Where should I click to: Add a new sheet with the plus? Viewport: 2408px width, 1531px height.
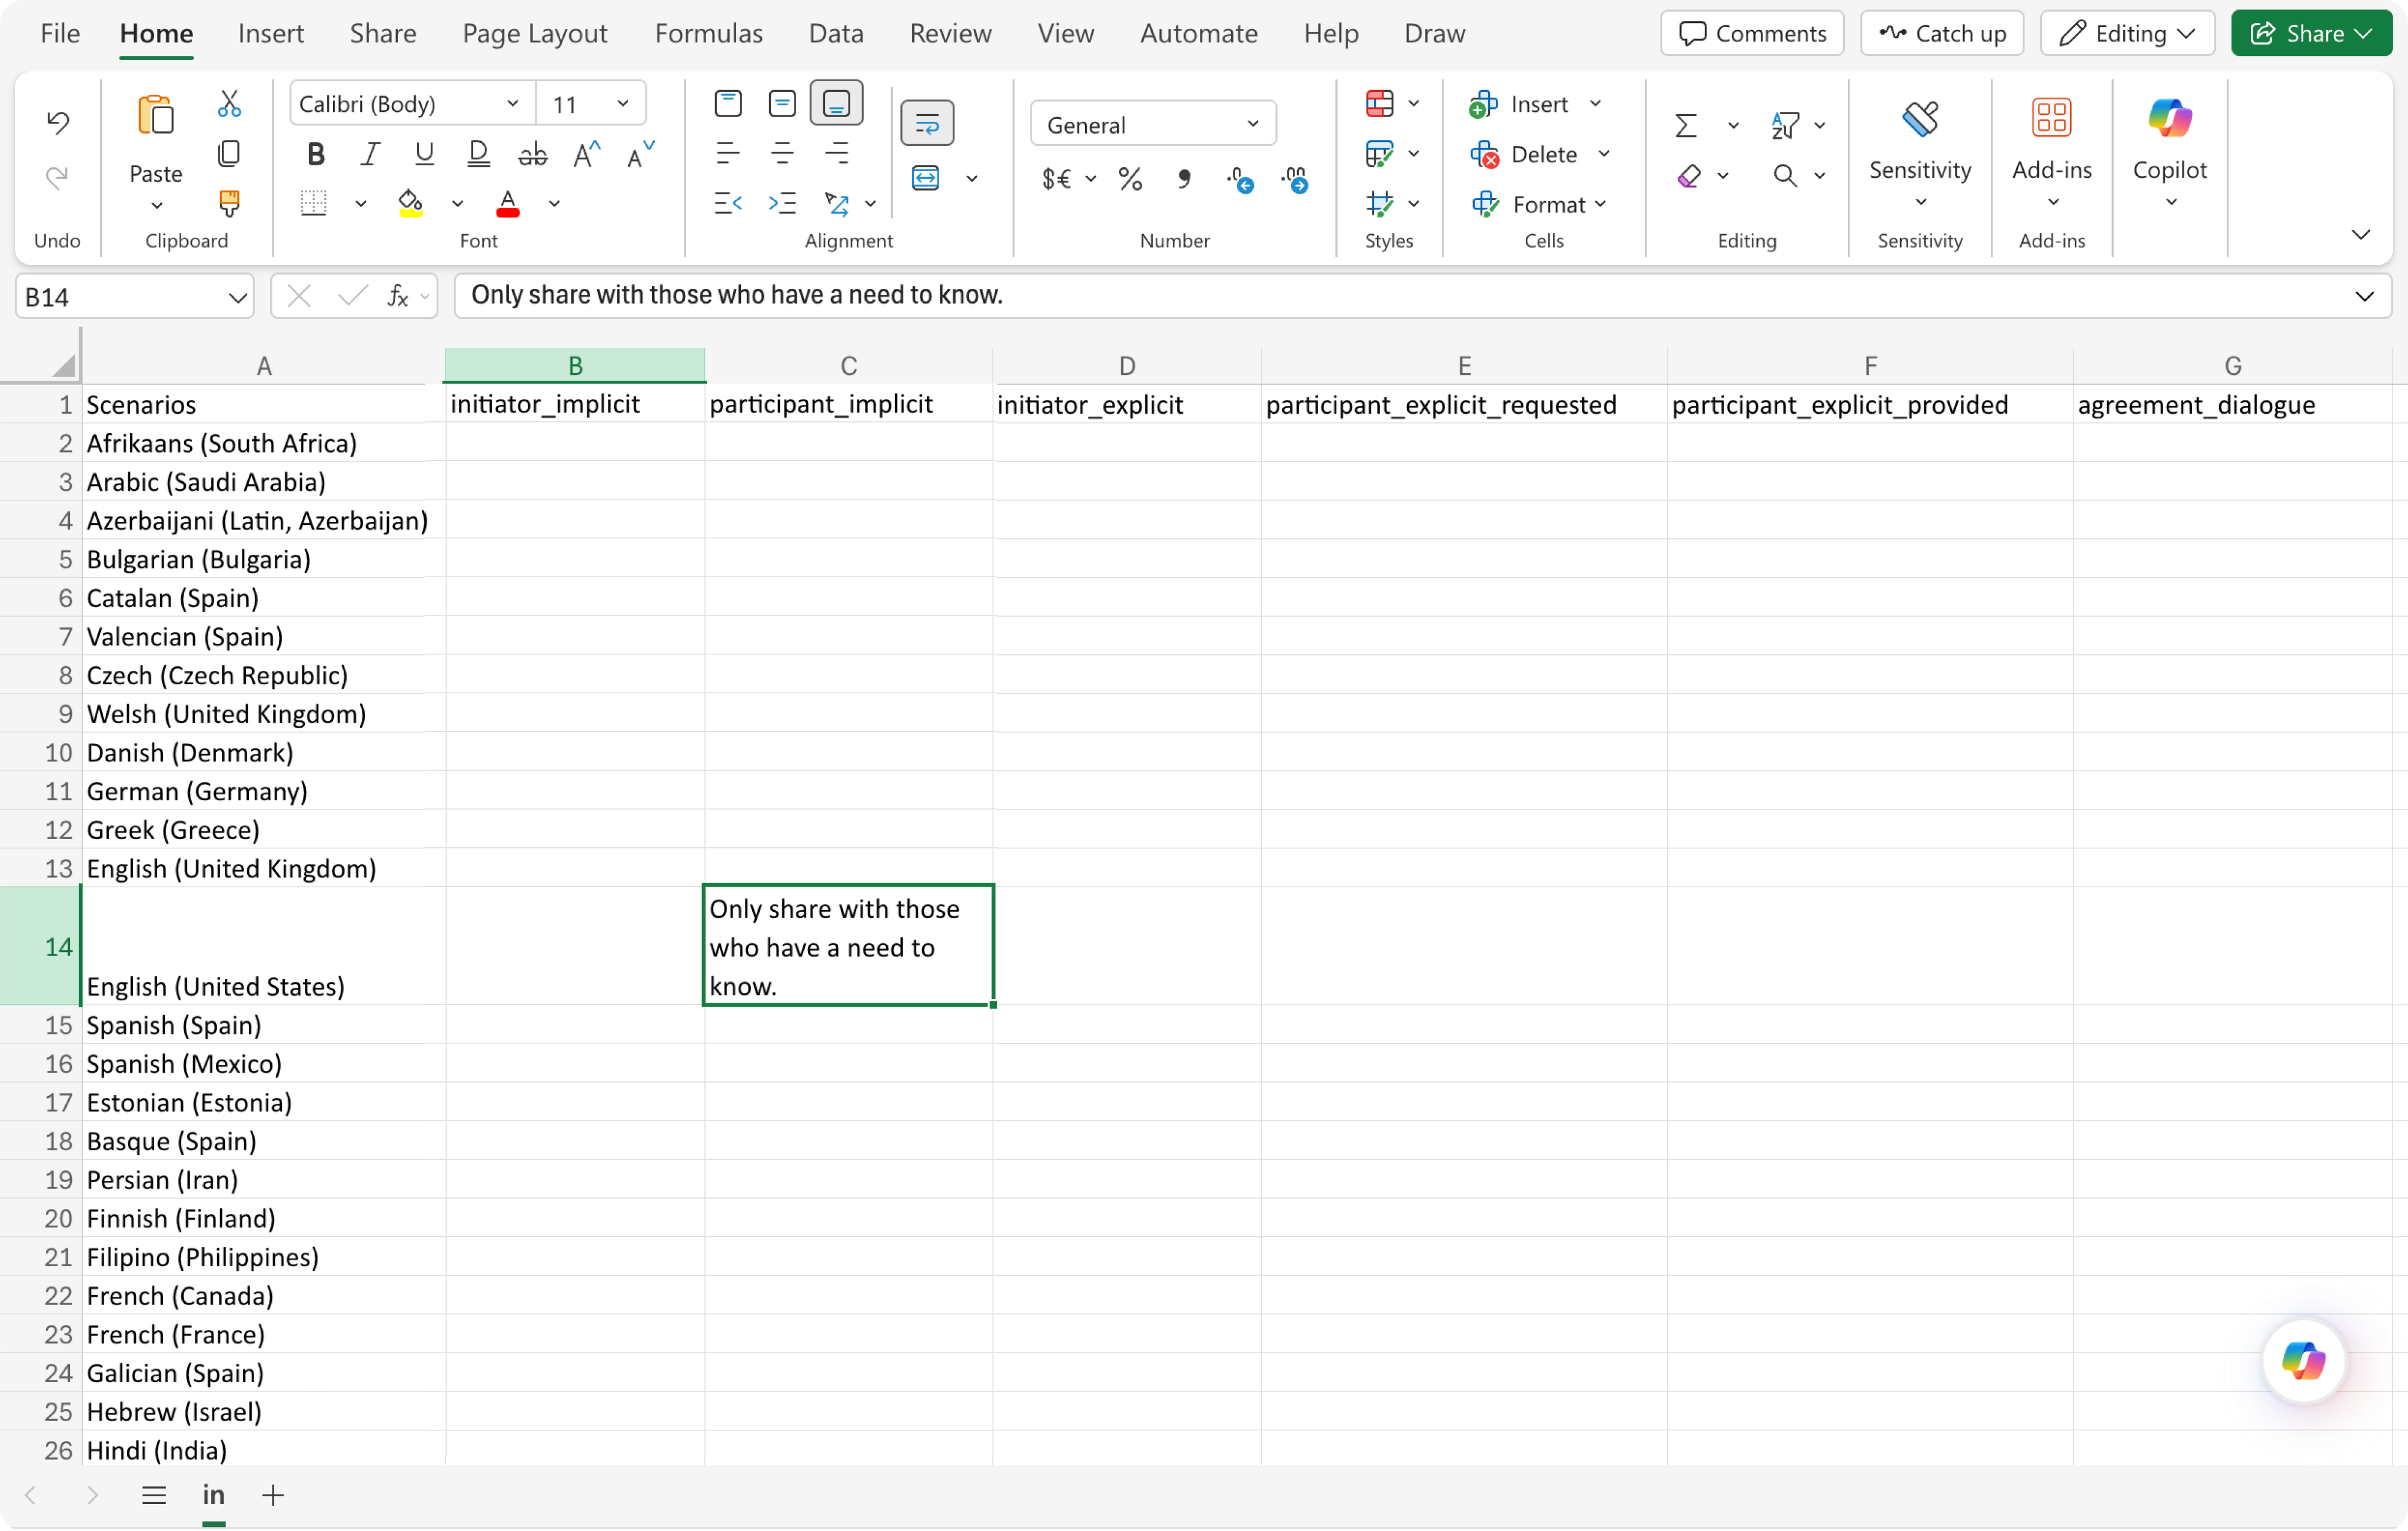[273, 1495]
